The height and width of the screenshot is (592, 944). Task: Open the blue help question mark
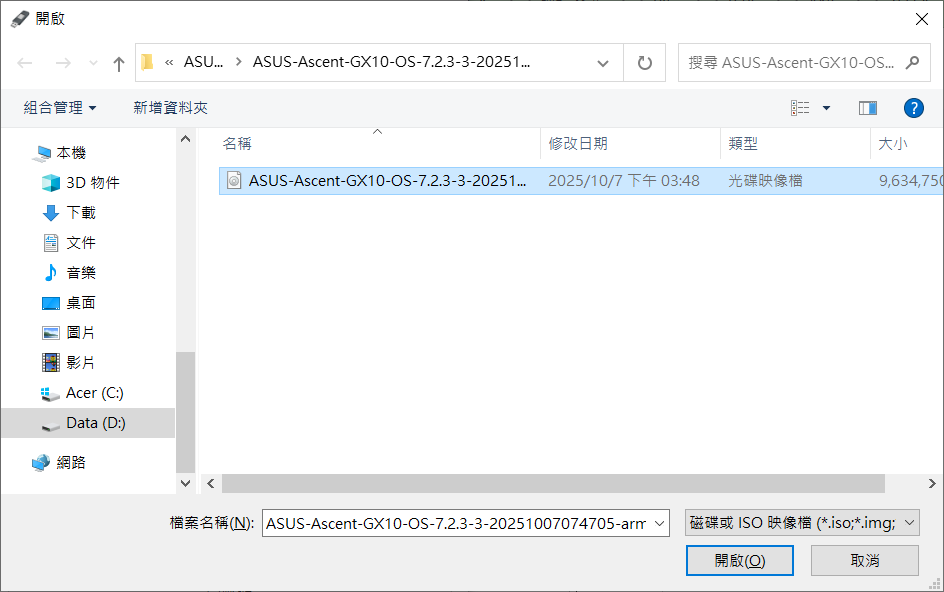coord(912,108)
